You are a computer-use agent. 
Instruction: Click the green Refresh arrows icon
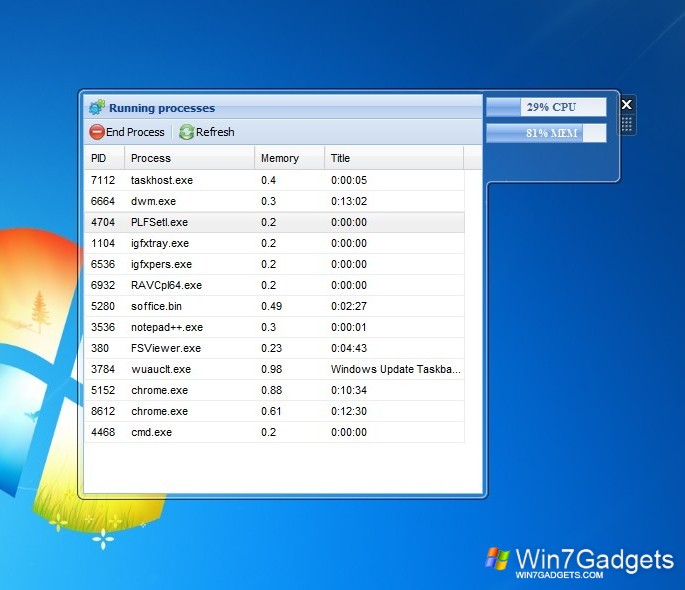[187, 132]
